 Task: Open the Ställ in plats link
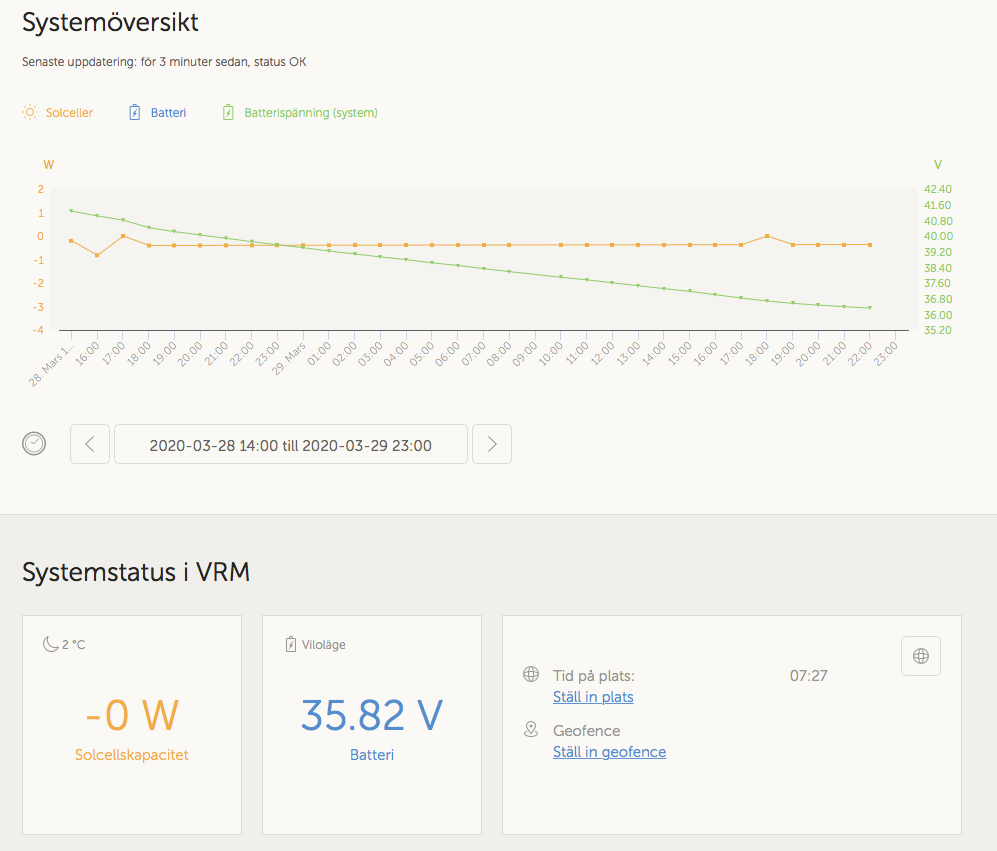[x=593, y=697]
